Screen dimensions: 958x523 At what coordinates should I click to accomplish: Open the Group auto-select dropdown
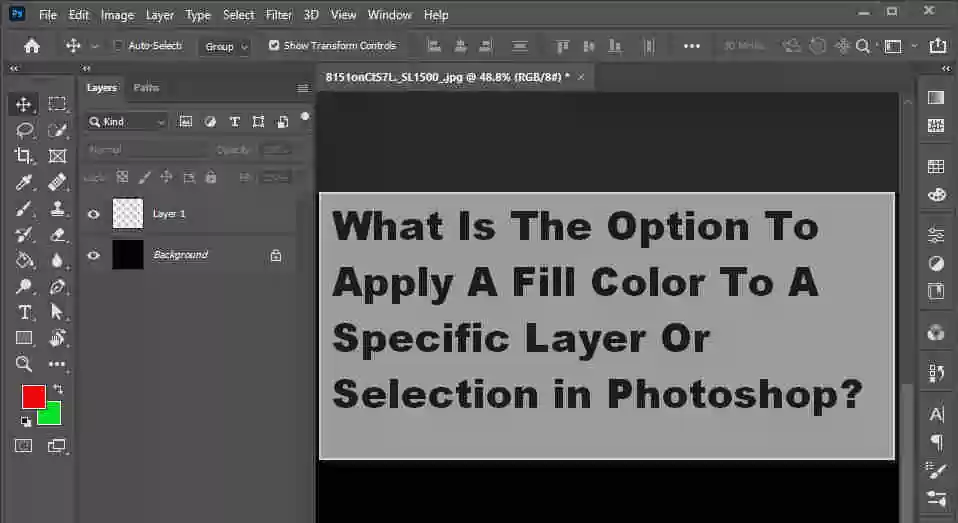click(x=224, y=46)
